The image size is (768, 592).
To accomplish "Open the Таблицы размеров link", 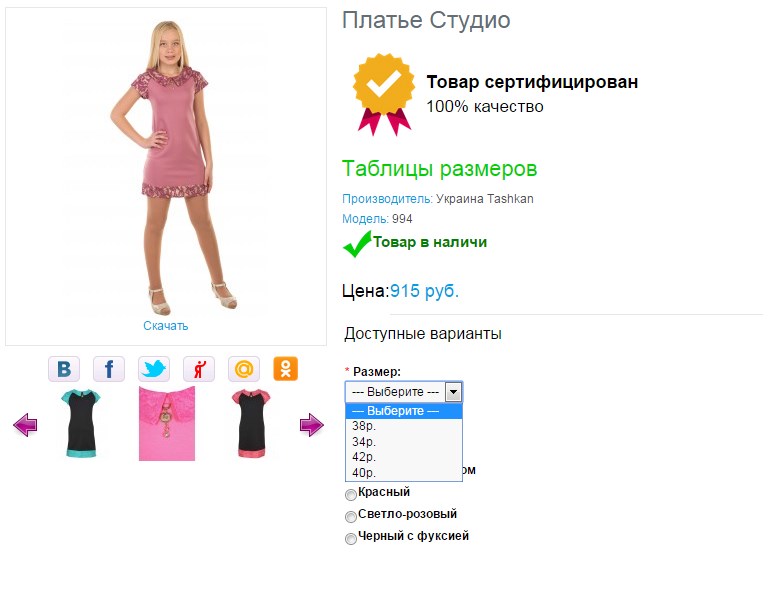I will [x=439, y=169].
